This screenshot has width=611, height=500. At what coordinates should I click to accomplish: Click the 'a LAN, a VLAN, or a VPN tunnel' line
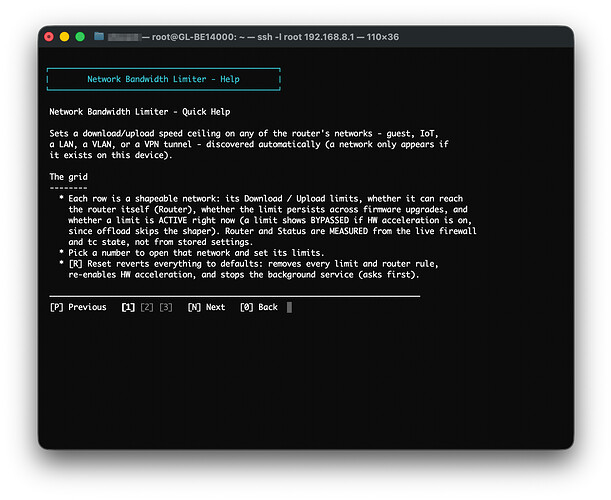coord(249,144)
